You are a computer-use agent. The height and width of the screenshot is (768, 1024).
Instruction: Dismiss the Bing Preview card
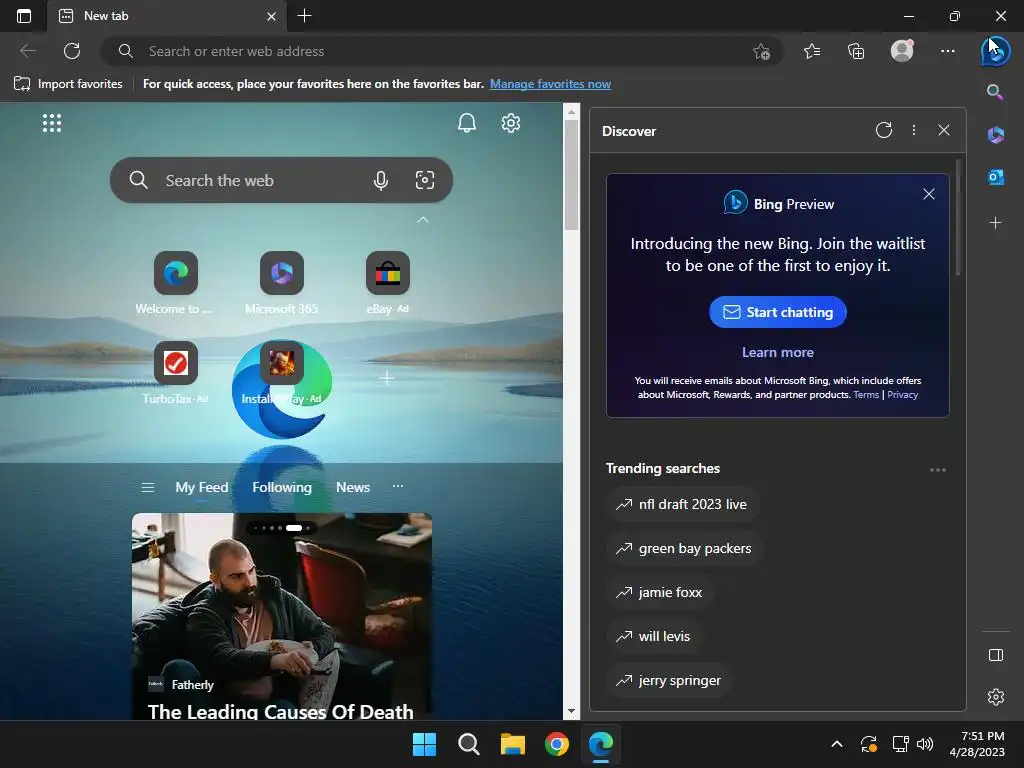click(x=929, y=194)
